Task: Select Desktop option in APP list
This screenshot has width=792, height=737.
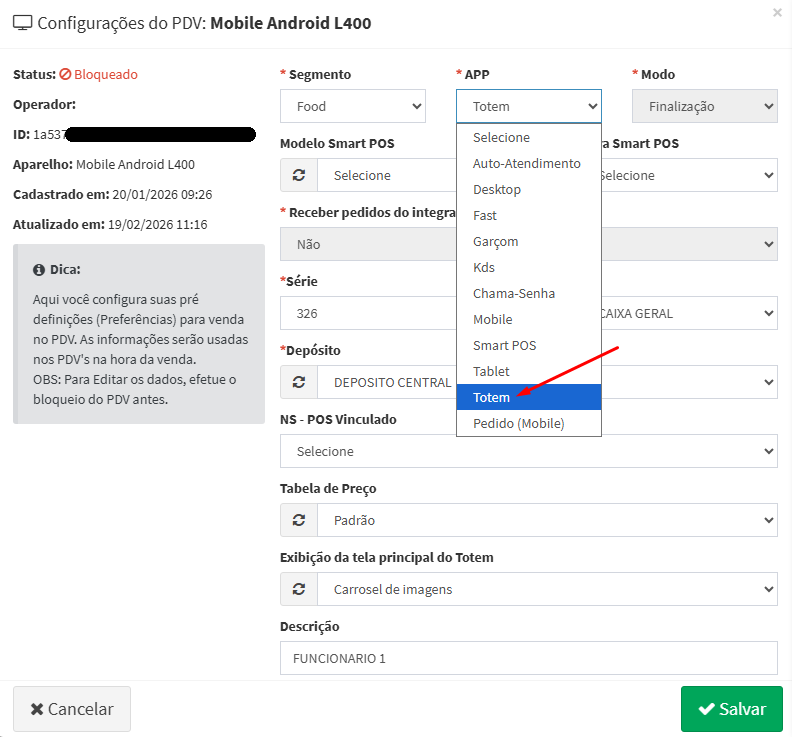Action: (x=497, y=189)
